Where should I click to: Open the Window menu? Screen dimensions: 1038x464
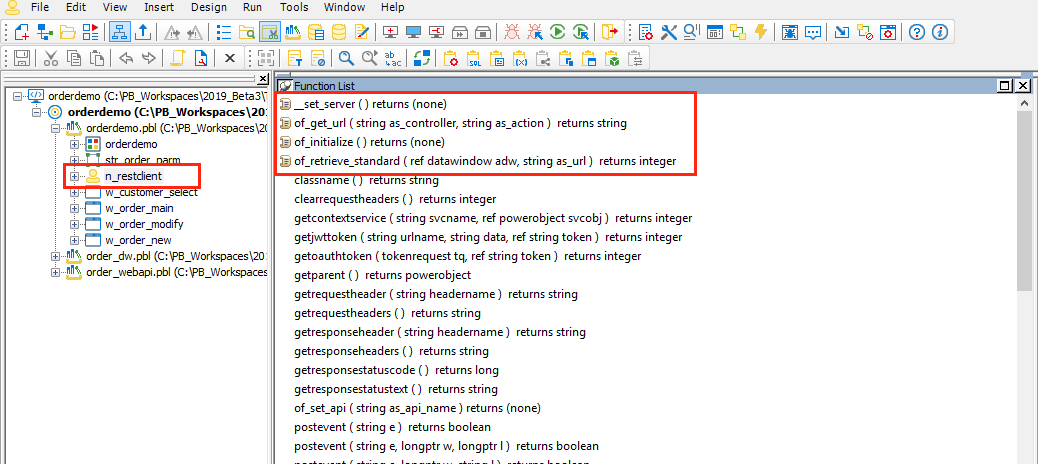tap(344, 7)
